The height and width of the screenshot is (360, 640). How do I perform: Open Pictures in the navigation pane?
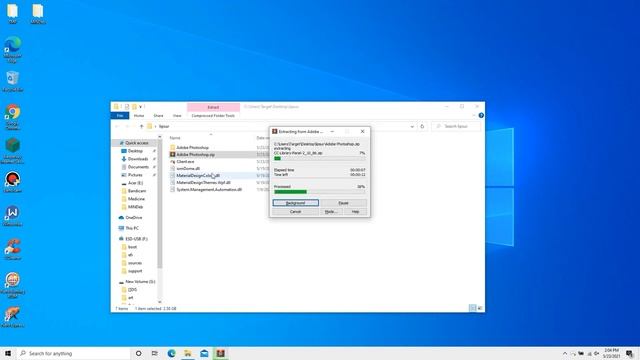click(135, 175)
